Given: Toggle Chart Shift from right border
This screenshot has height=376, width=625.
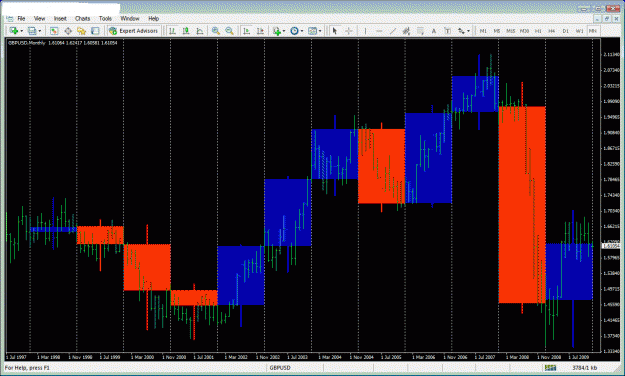Looking at the screenshot, I should click(x=260, y=31).
